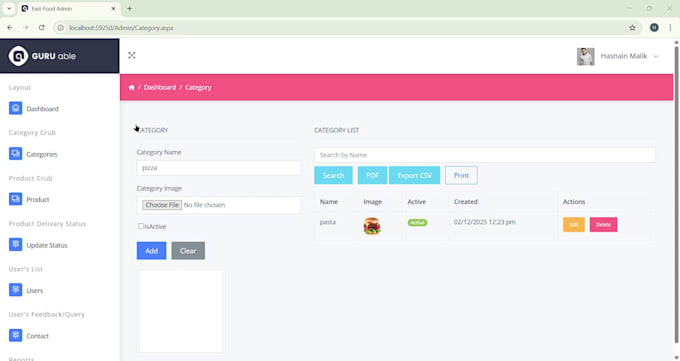The height and width of the screenshot is (361, 680).
Task: Click Hasnain Malik profile avatar
Action: (585, 56)
